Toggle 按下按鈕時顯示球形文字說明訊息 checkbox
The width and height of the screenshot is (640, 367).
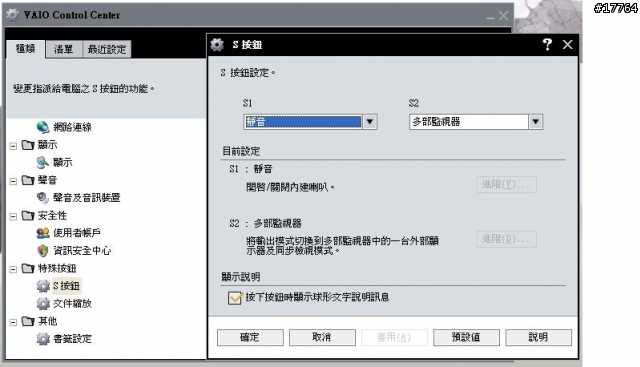(235, 298)
